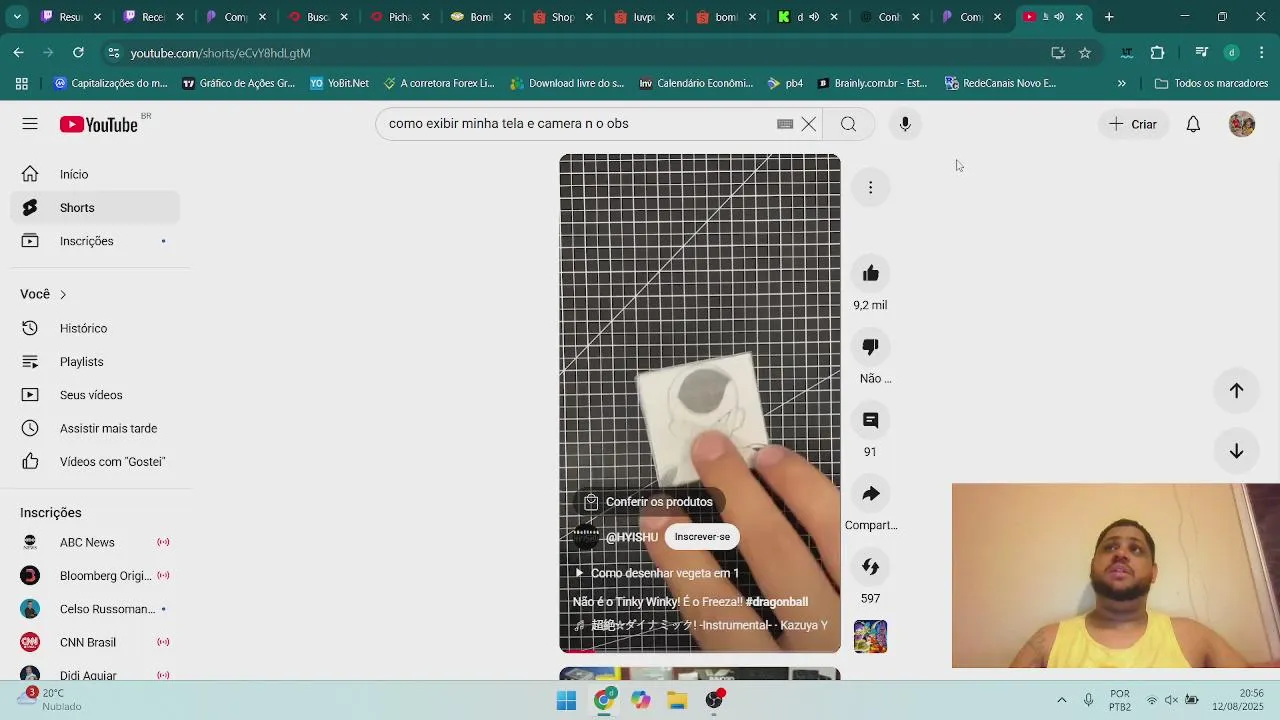Run the search with magnifier button
The height and width of the screenshot is (720, 1280).
pyautogui.click(x=848, y=124)
